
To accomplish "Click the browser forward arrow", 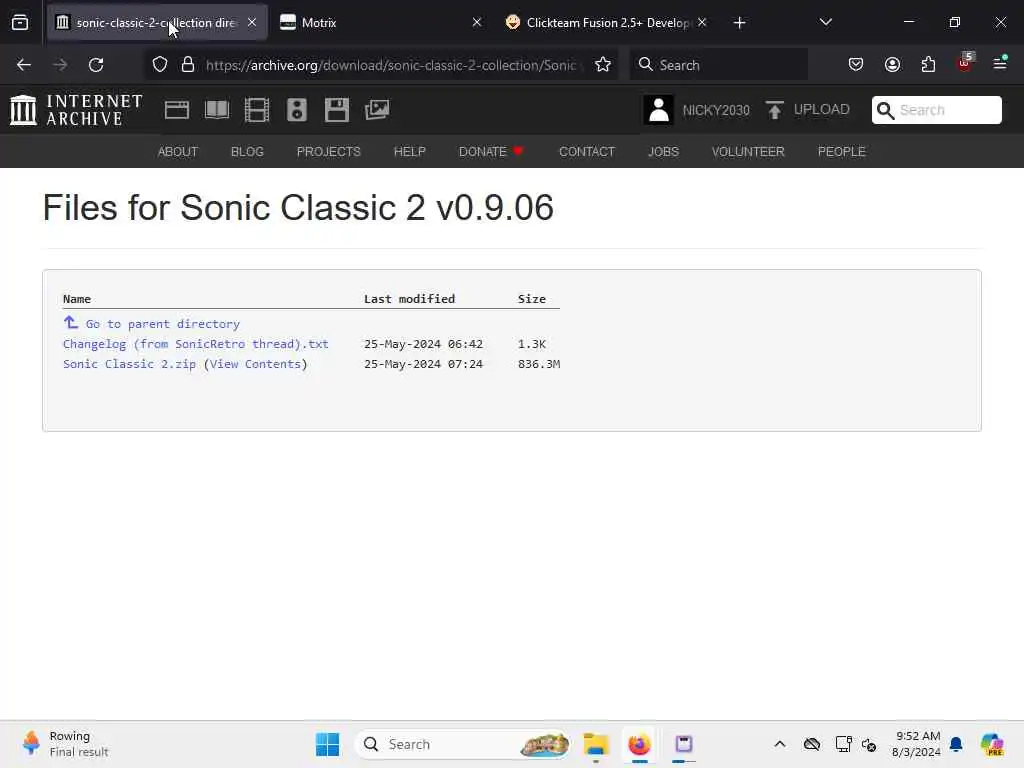I will tap(60, 65).
